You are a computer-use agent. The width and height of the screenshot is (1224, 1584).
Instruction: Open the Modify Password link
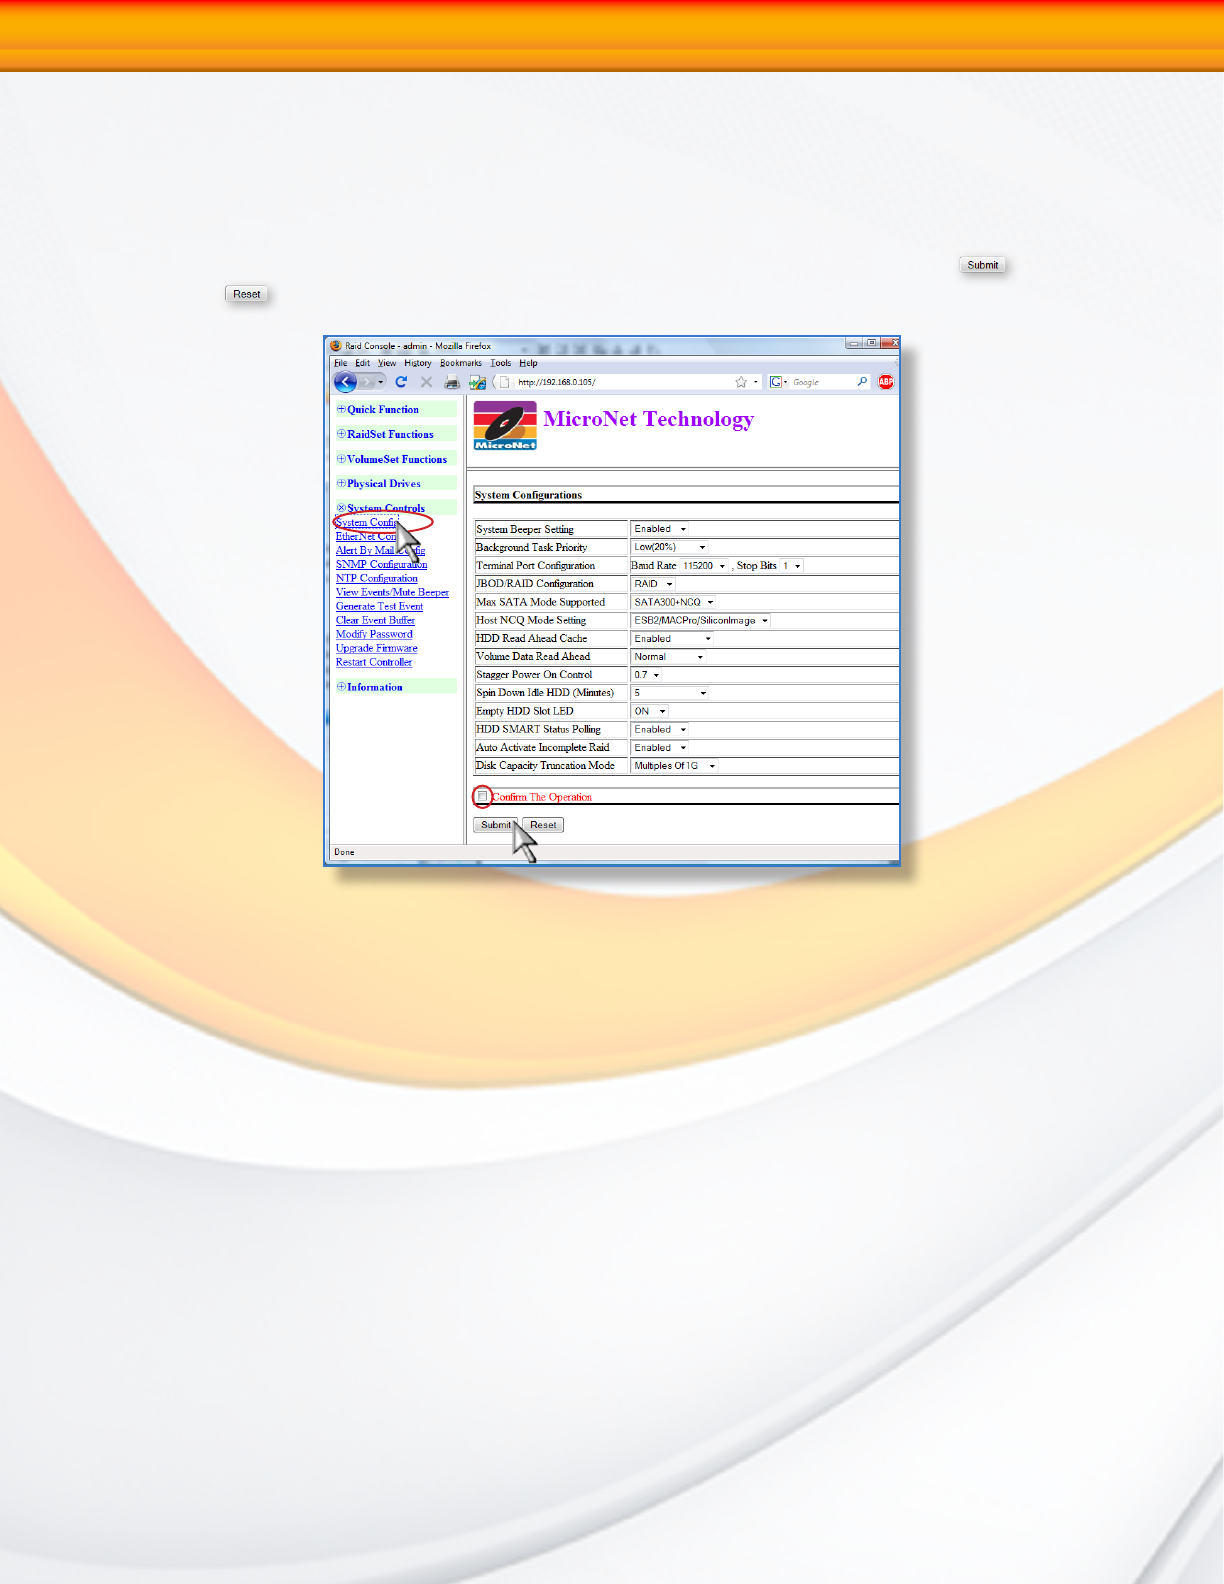coord(374,634)
